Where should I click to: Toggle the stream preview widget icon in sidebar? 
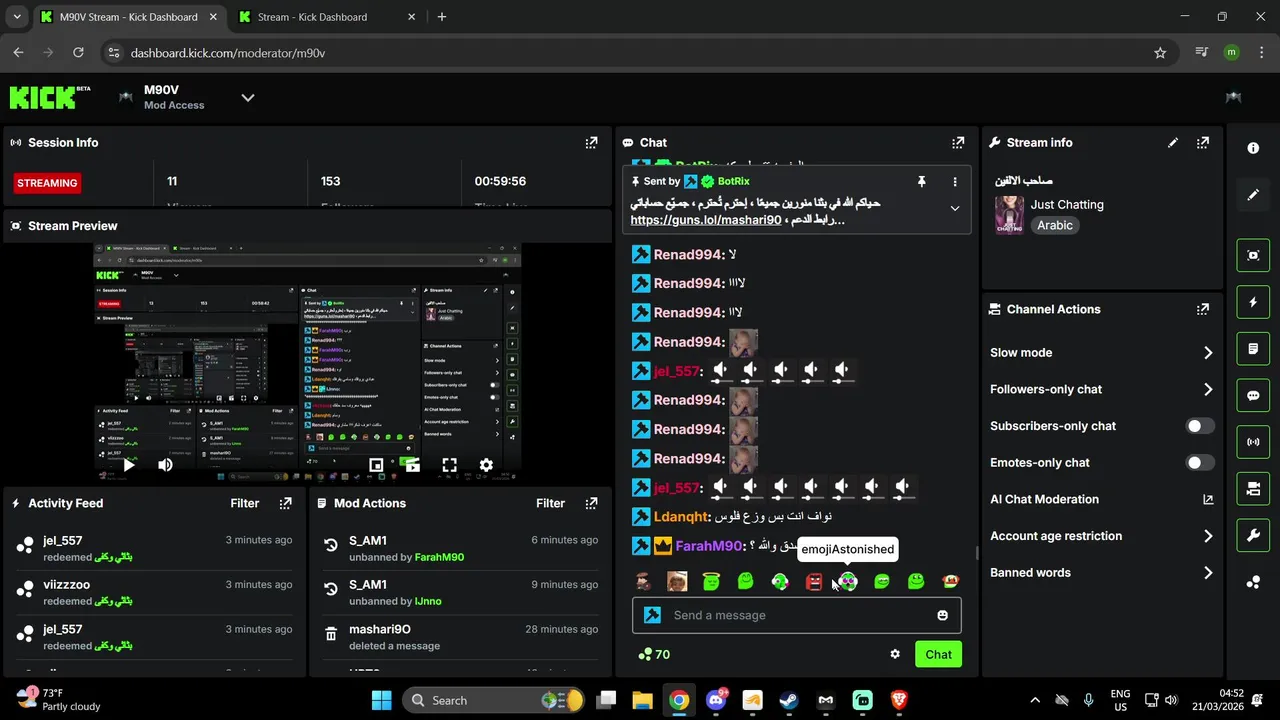[x=1253, y=255]
